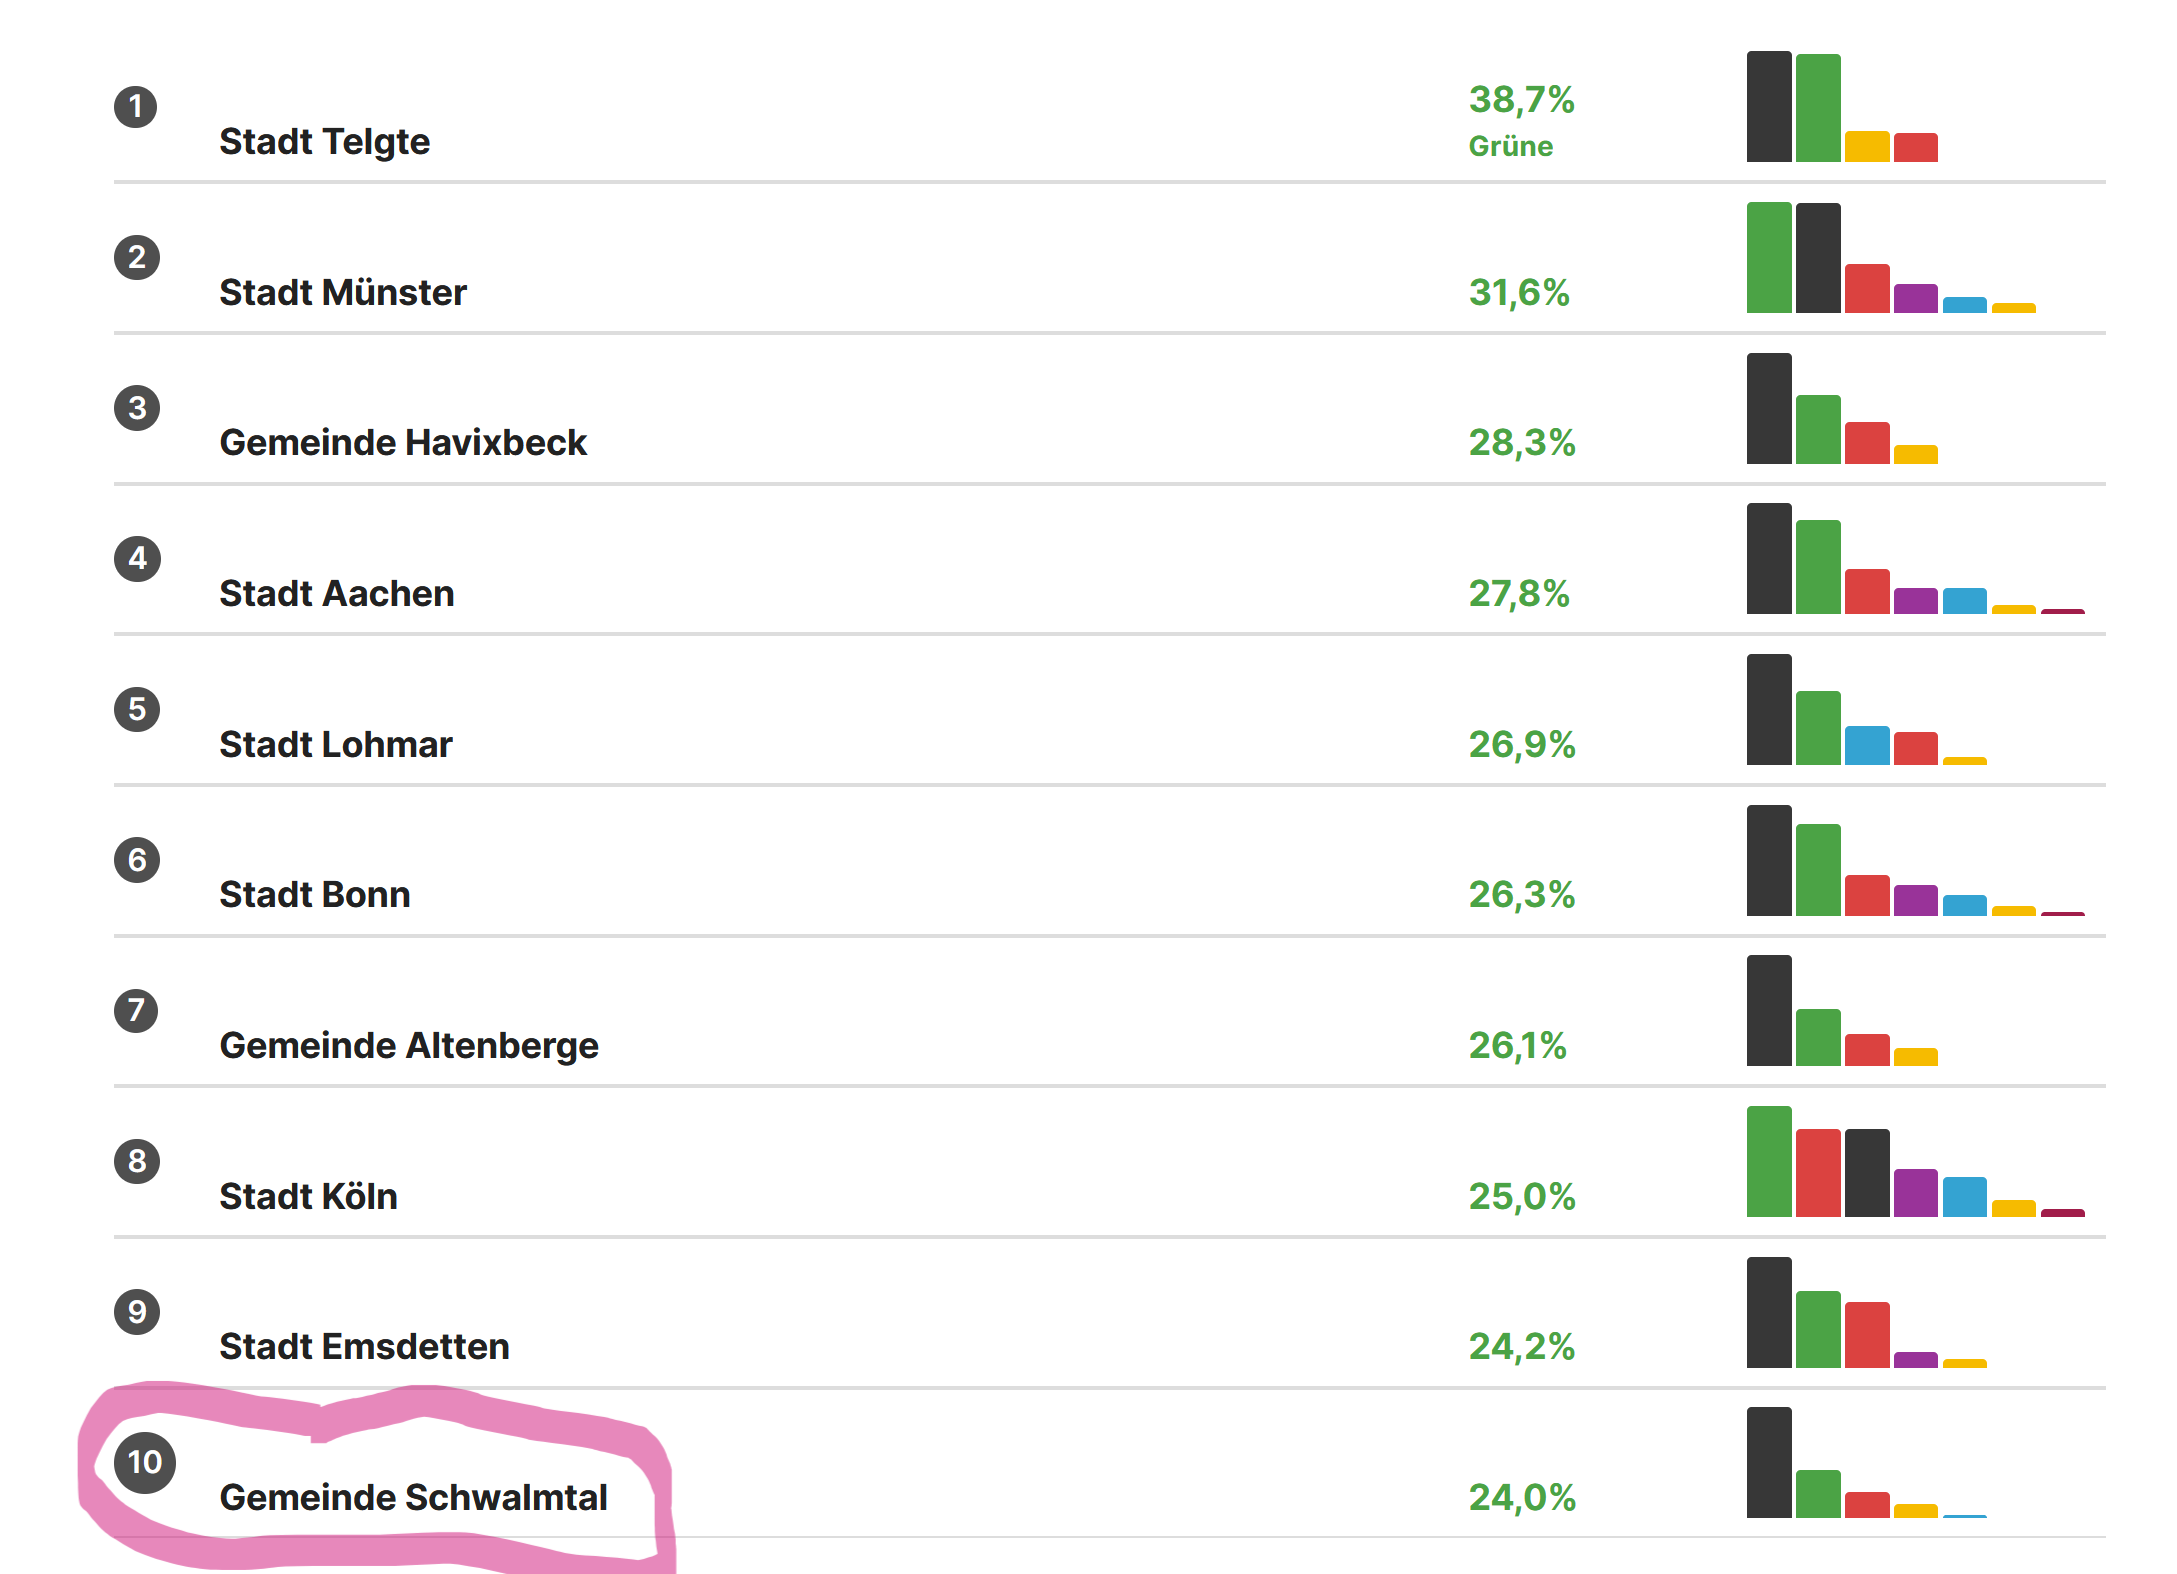The image size is (2177, 1574).
Task: Click the red bar in Köln's chart
Action: [1817, 1173]
